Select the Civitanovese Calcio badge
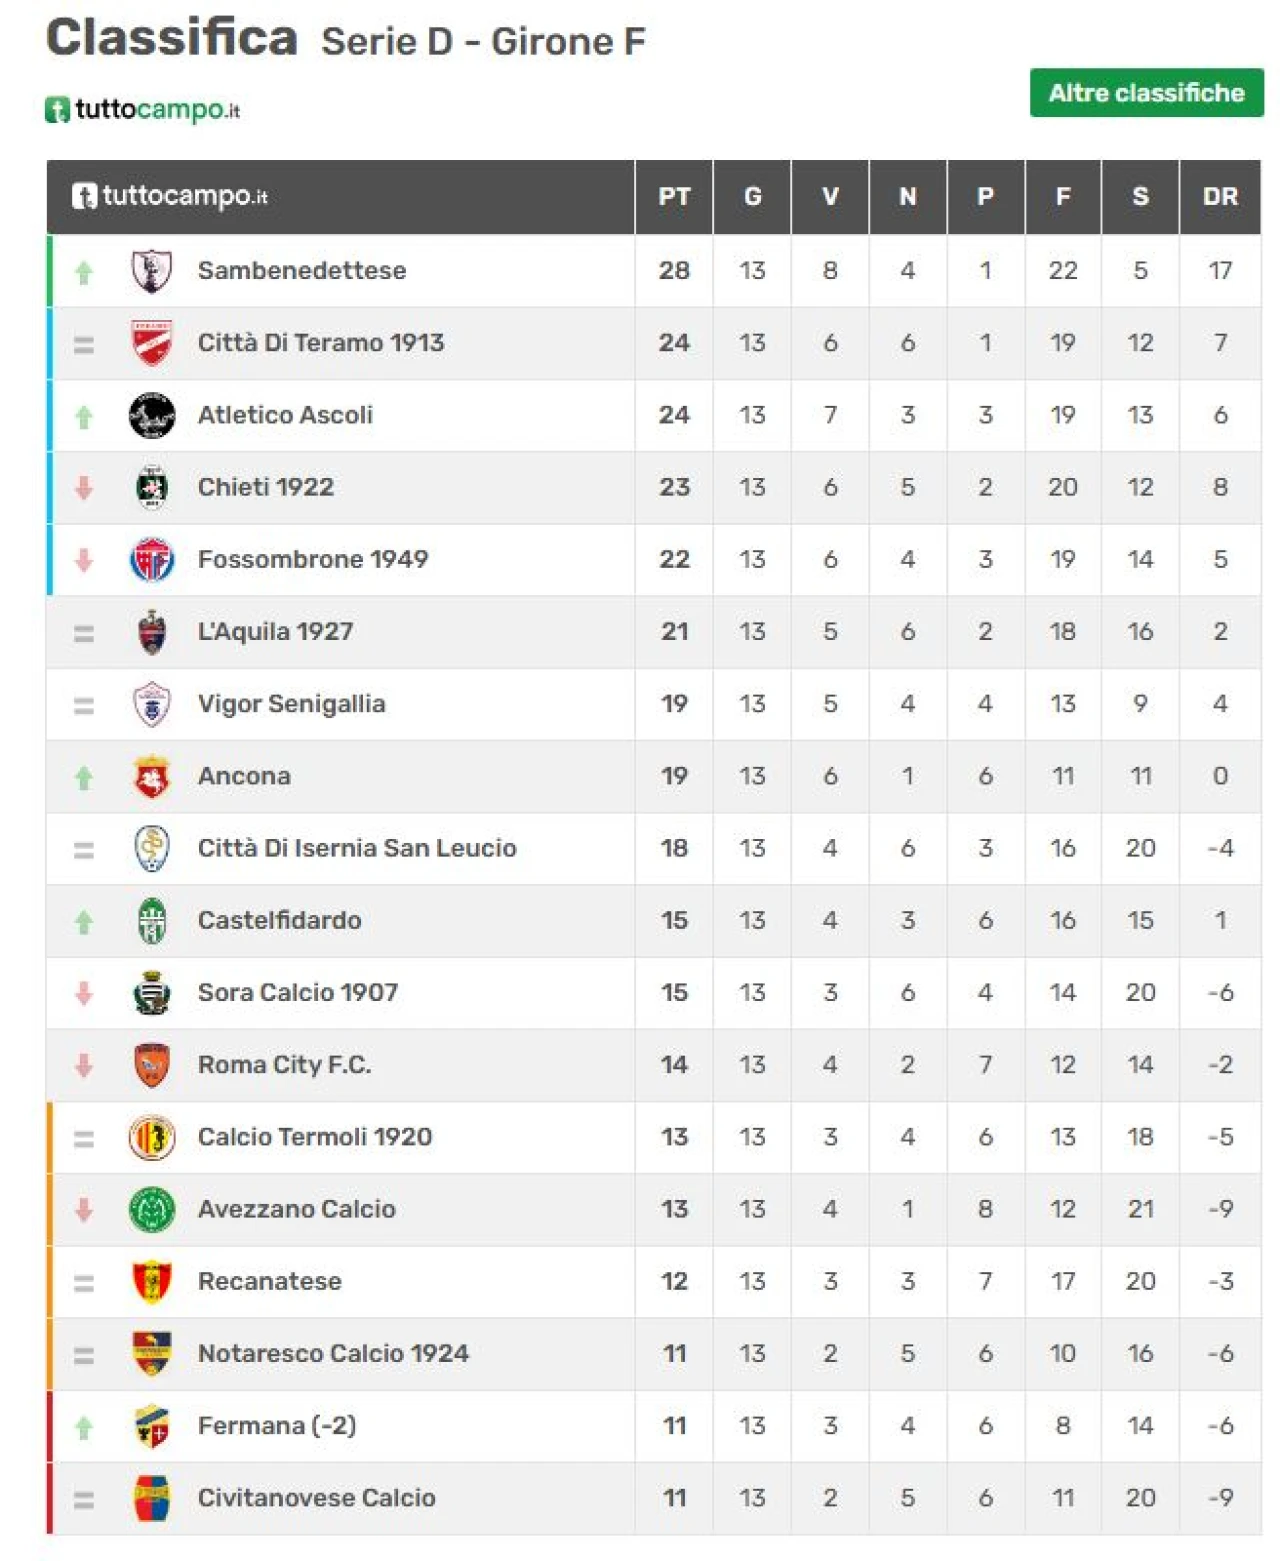 [x=152, y=1498]
